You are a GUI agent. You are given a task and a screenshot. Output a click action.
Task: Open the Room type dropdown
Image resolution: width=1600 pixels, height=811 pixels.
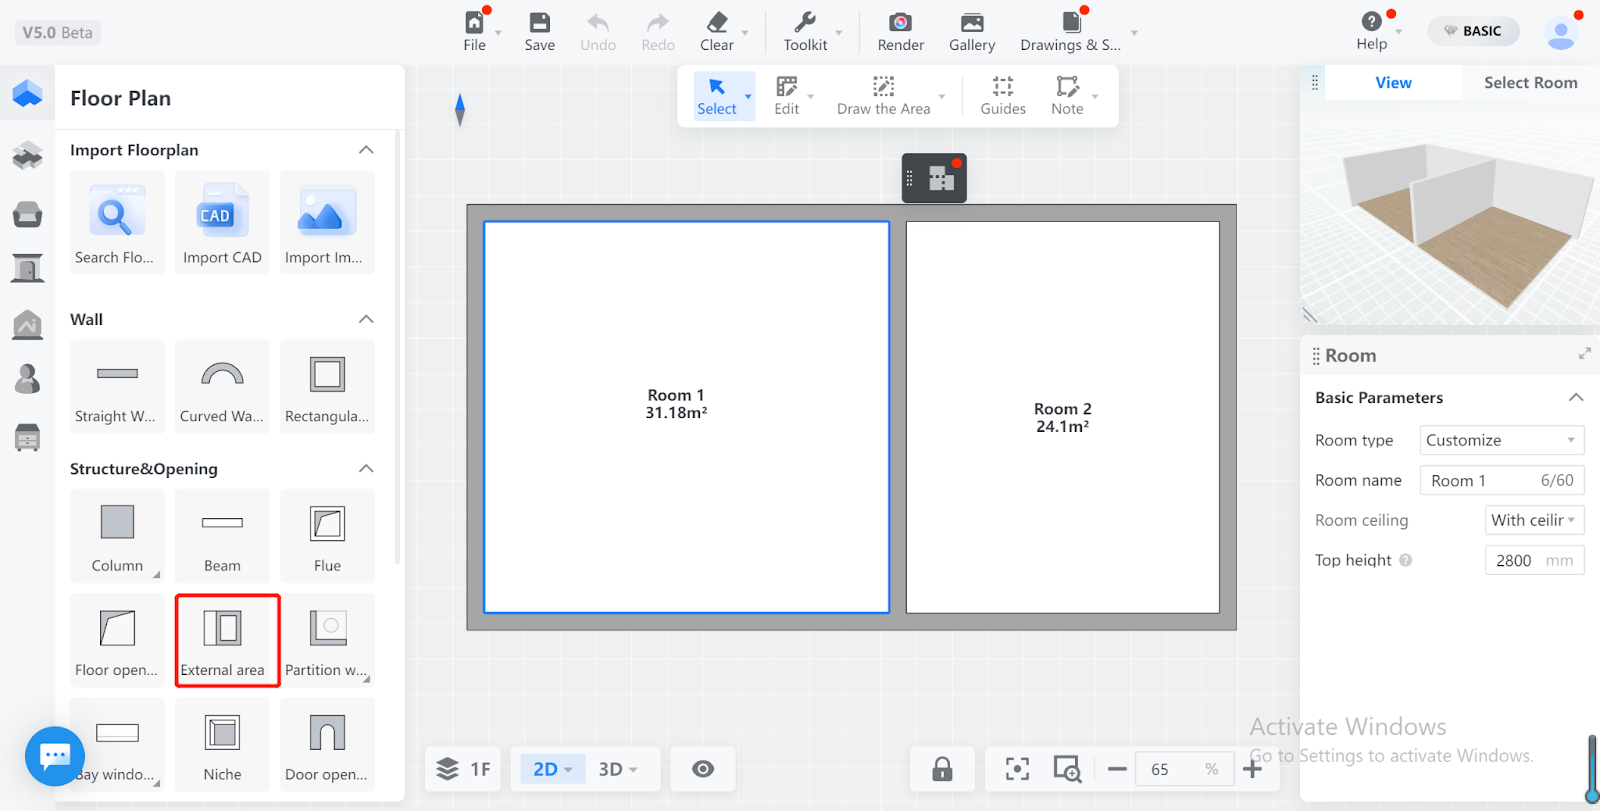coord(1501,440)
